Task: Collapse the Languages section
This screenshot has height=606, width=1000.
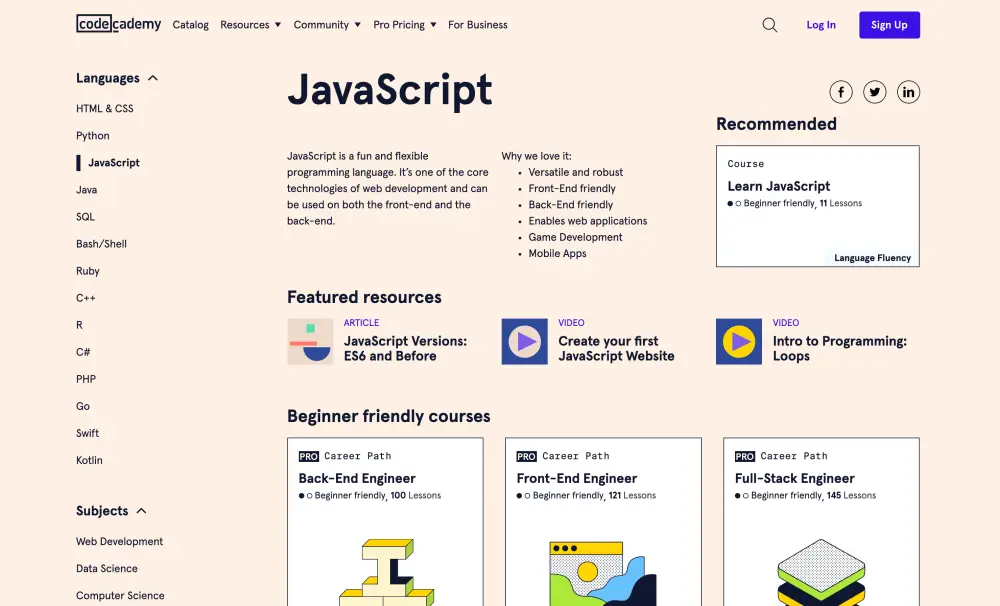Action: click(152, 77)
